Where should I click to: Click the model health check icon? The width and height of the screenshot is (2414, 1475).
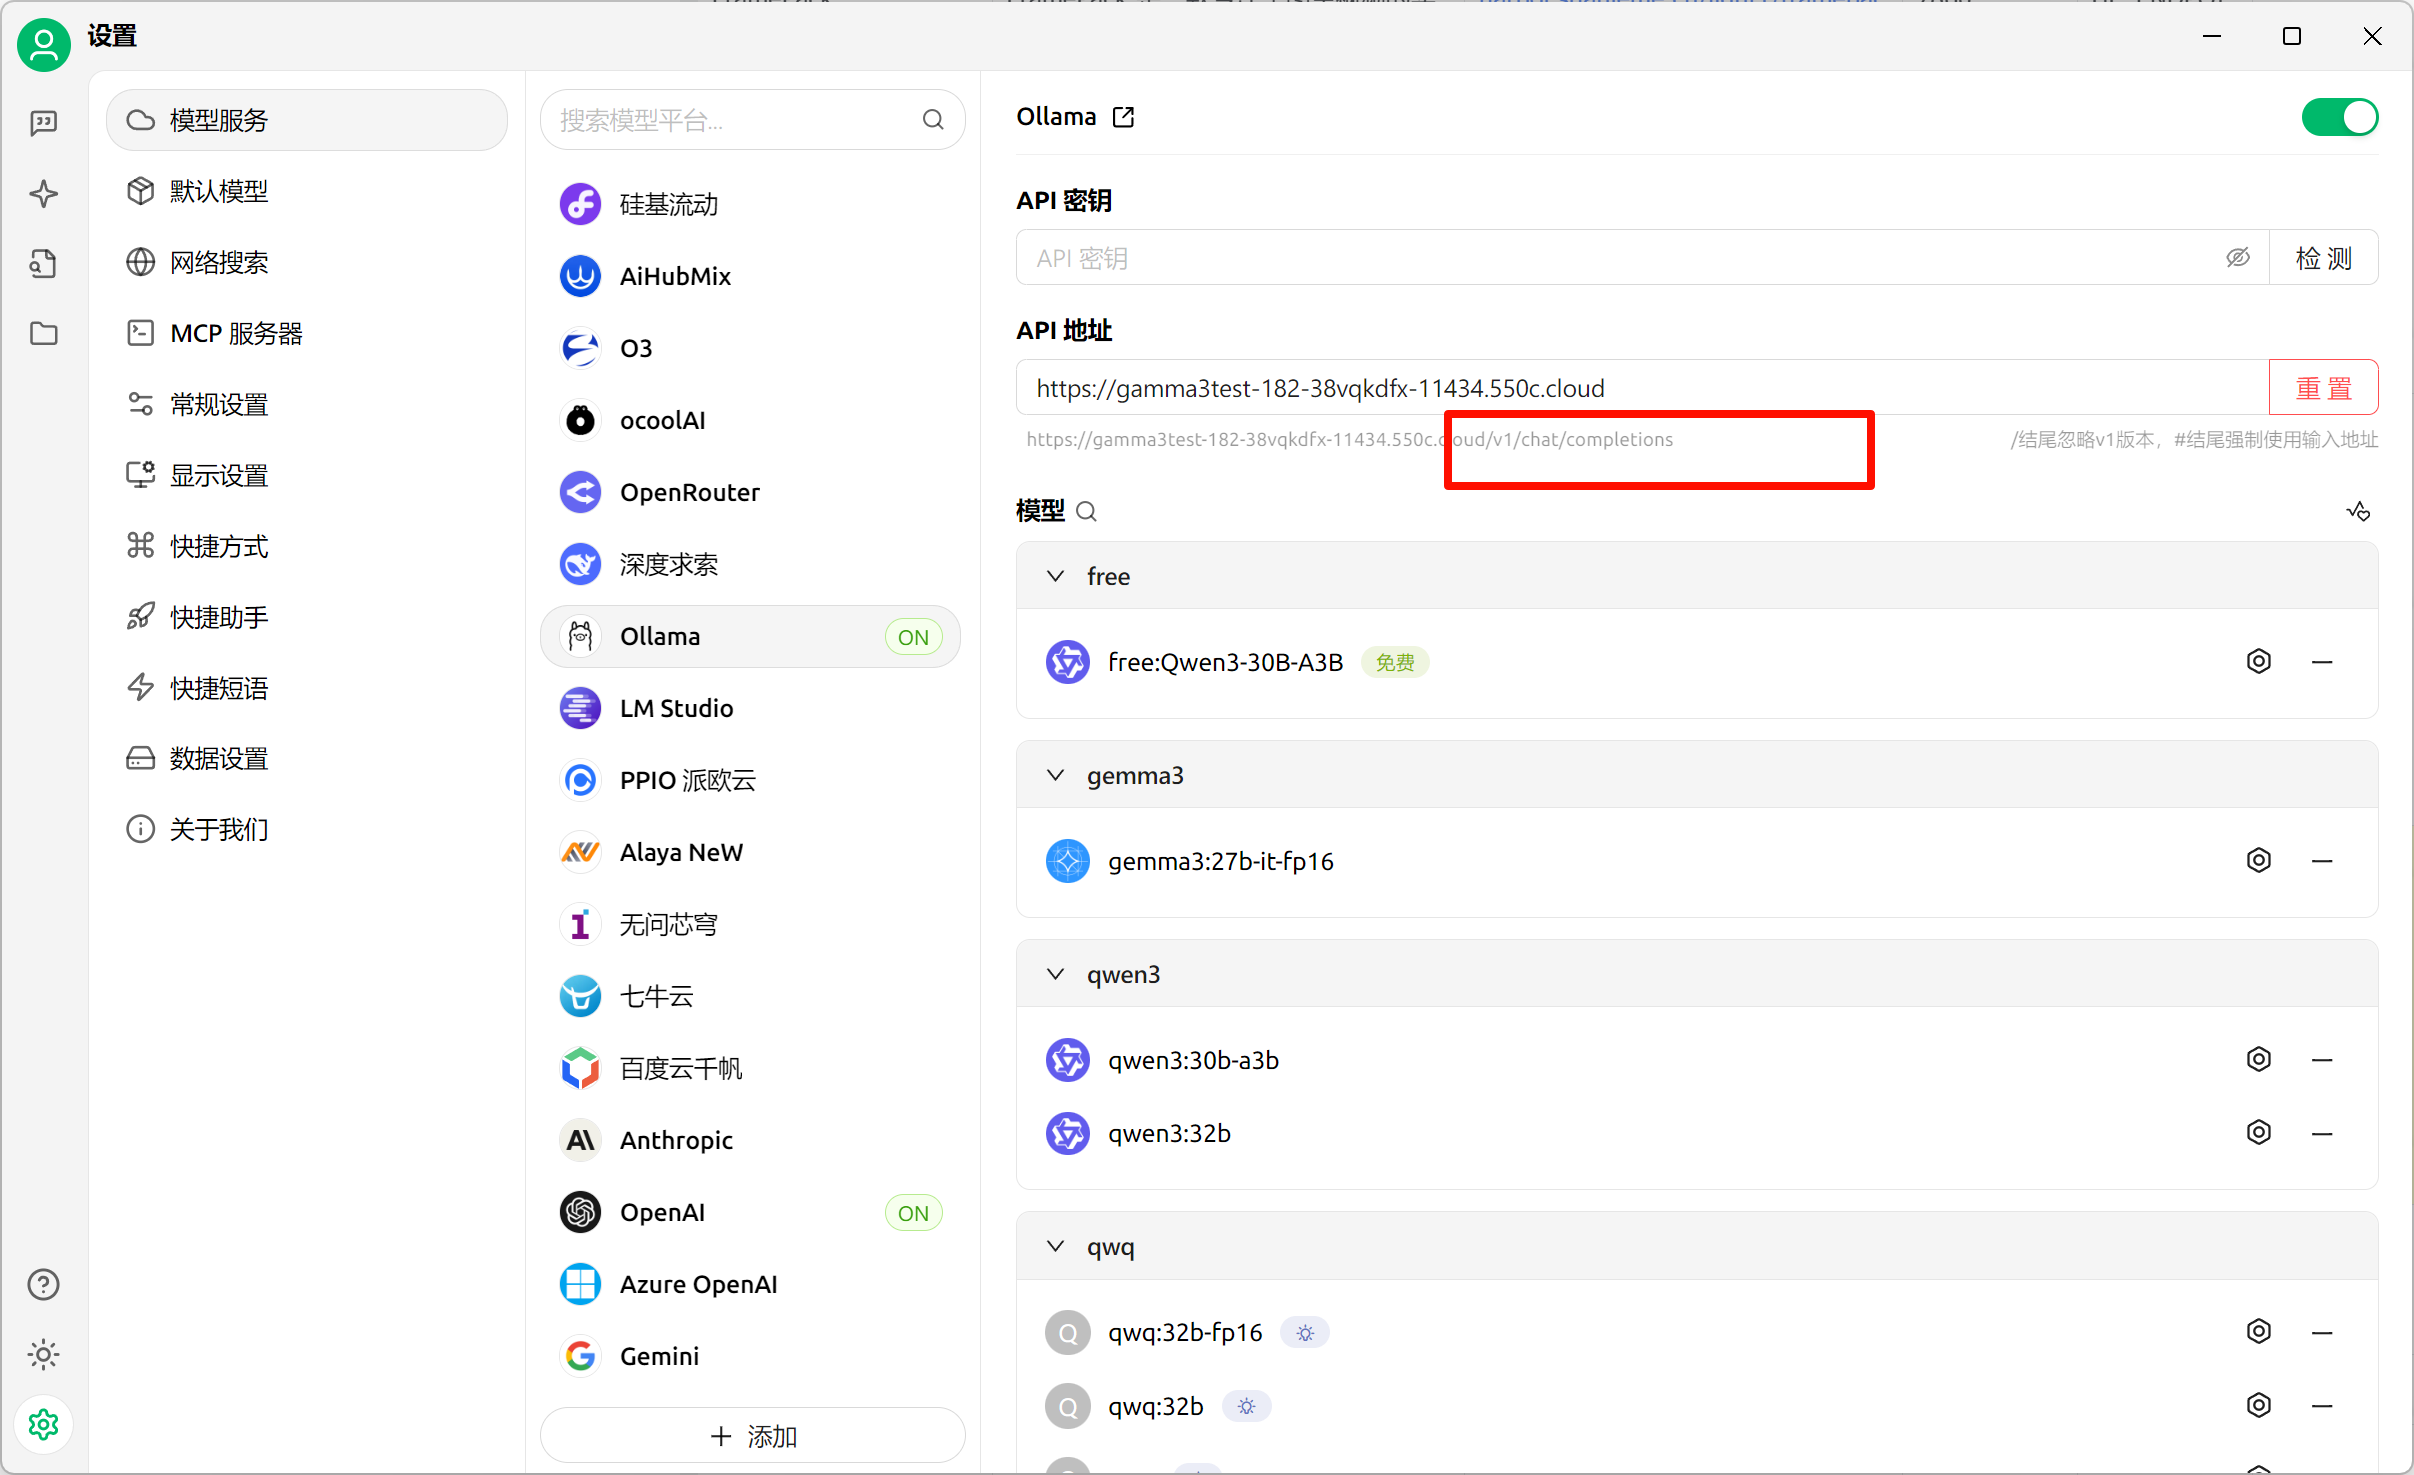point(2358,511)
